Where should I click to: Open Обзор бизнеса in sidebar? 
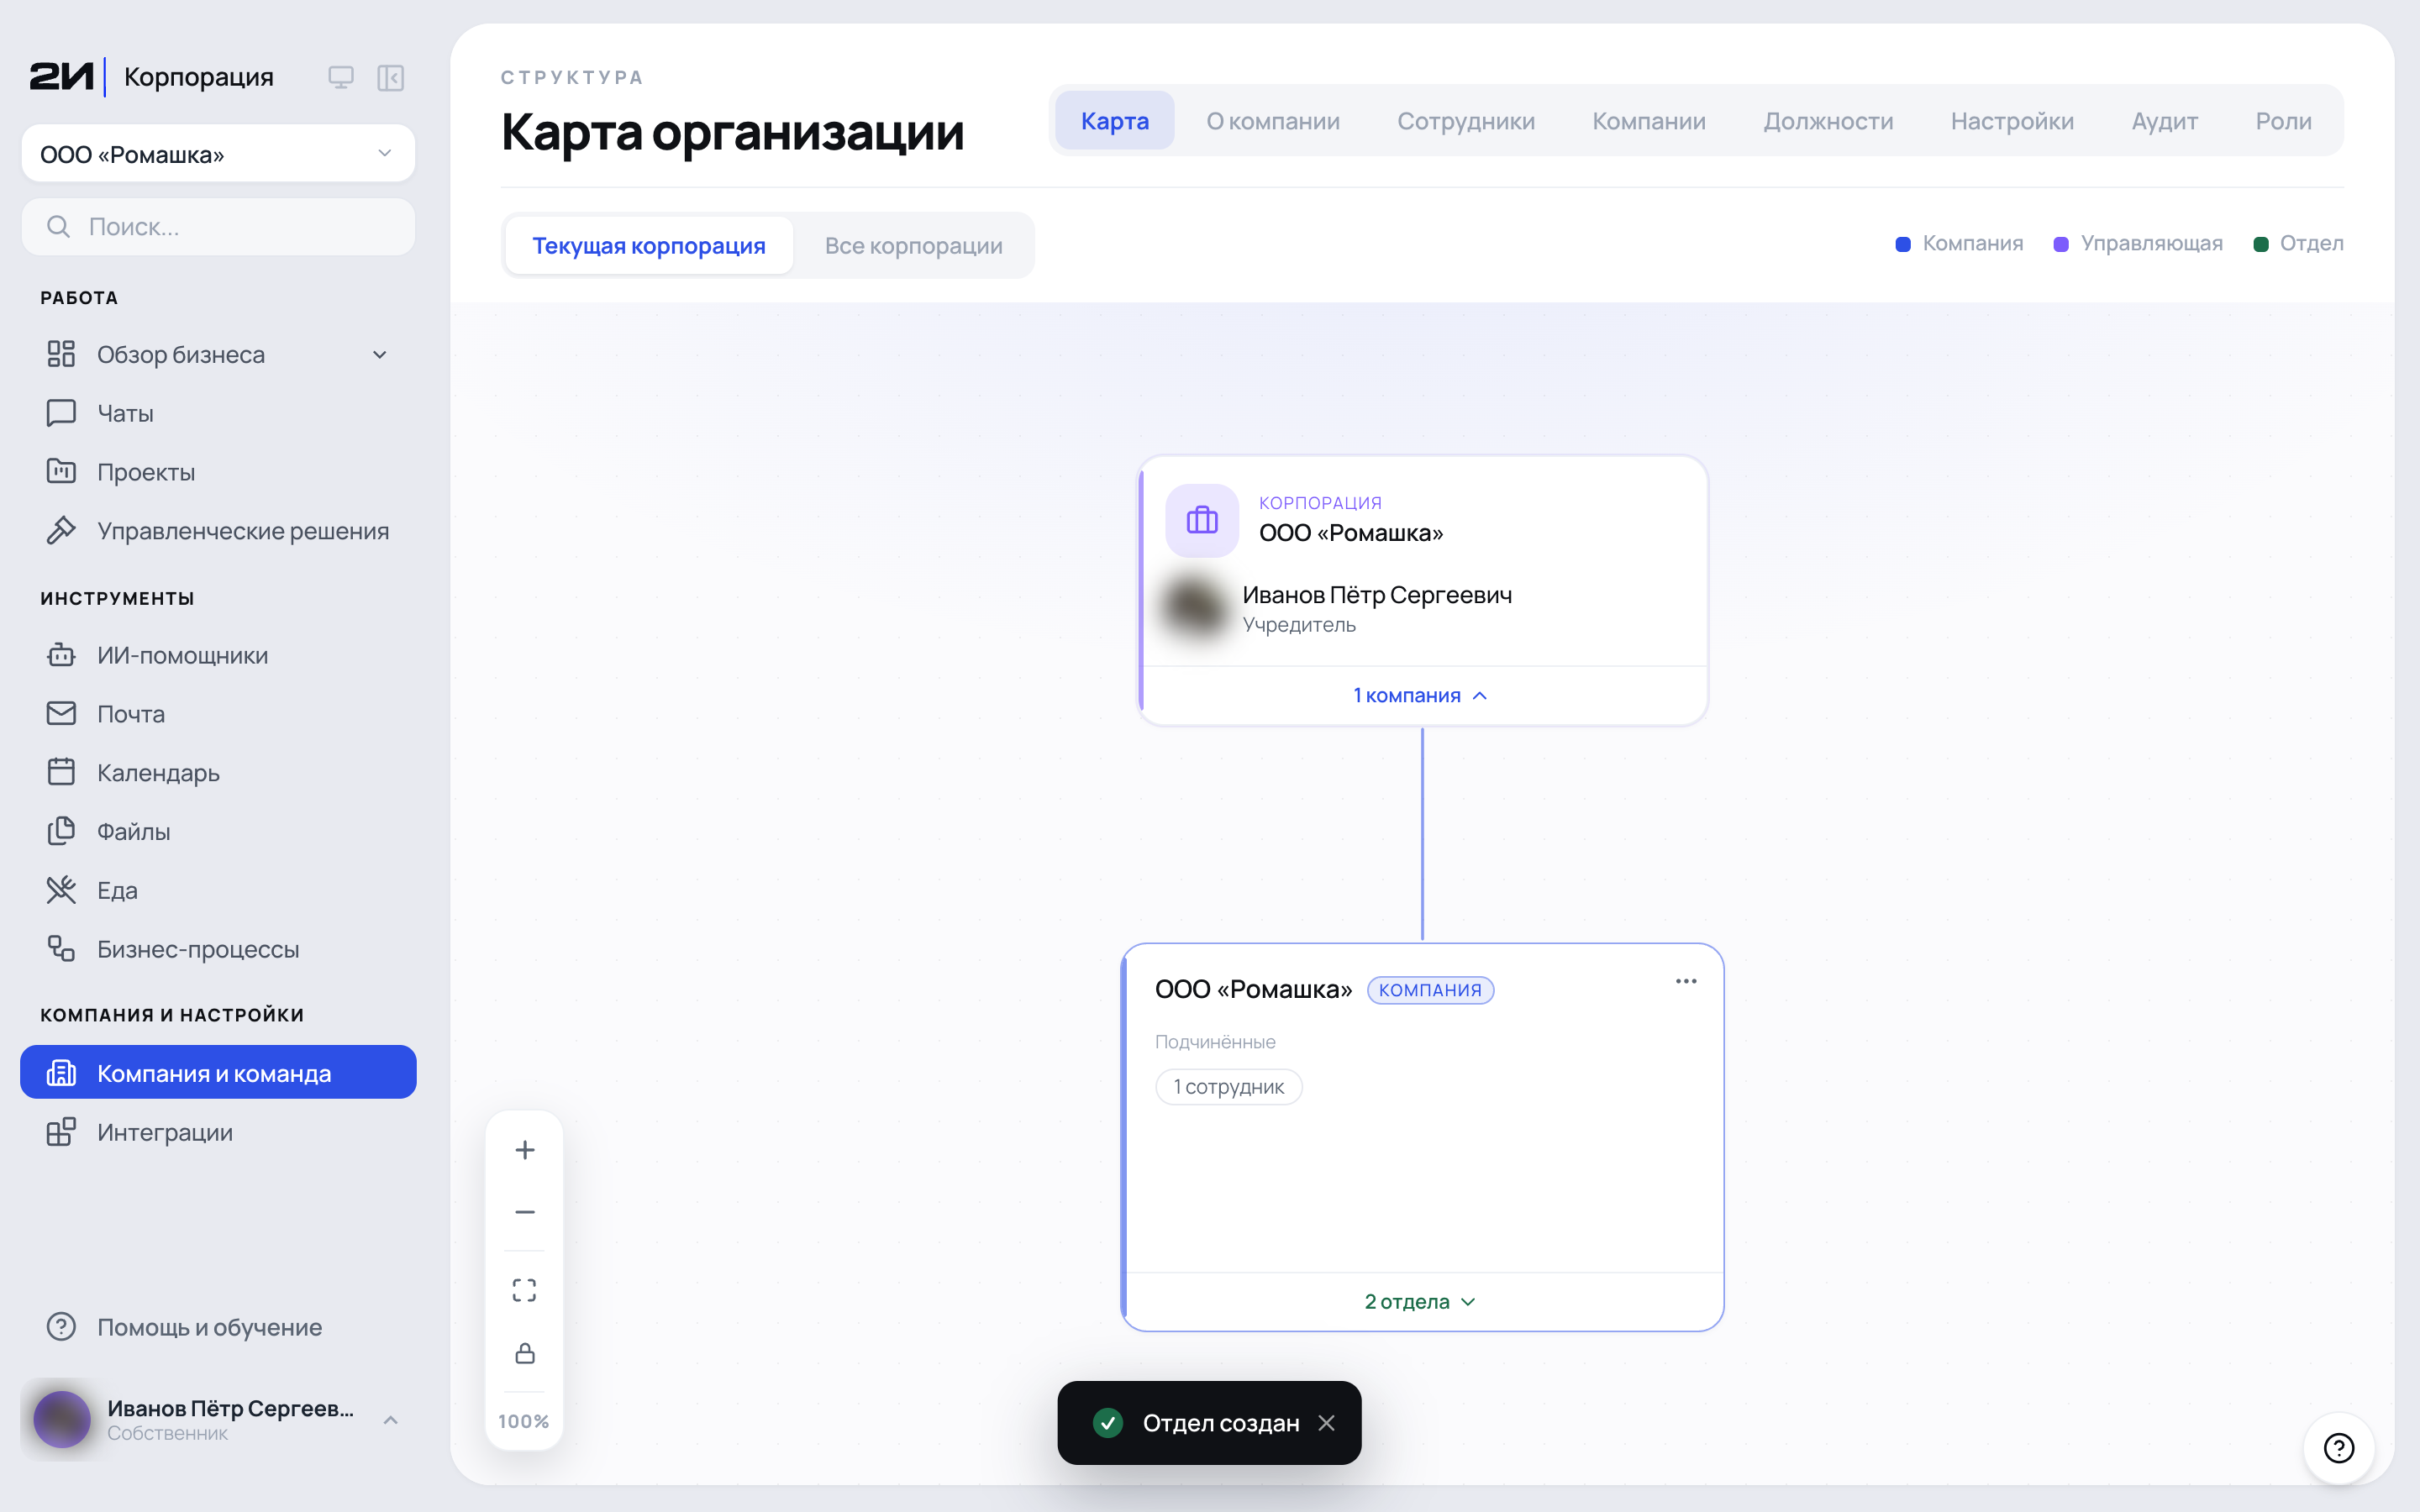pos(218,355)
